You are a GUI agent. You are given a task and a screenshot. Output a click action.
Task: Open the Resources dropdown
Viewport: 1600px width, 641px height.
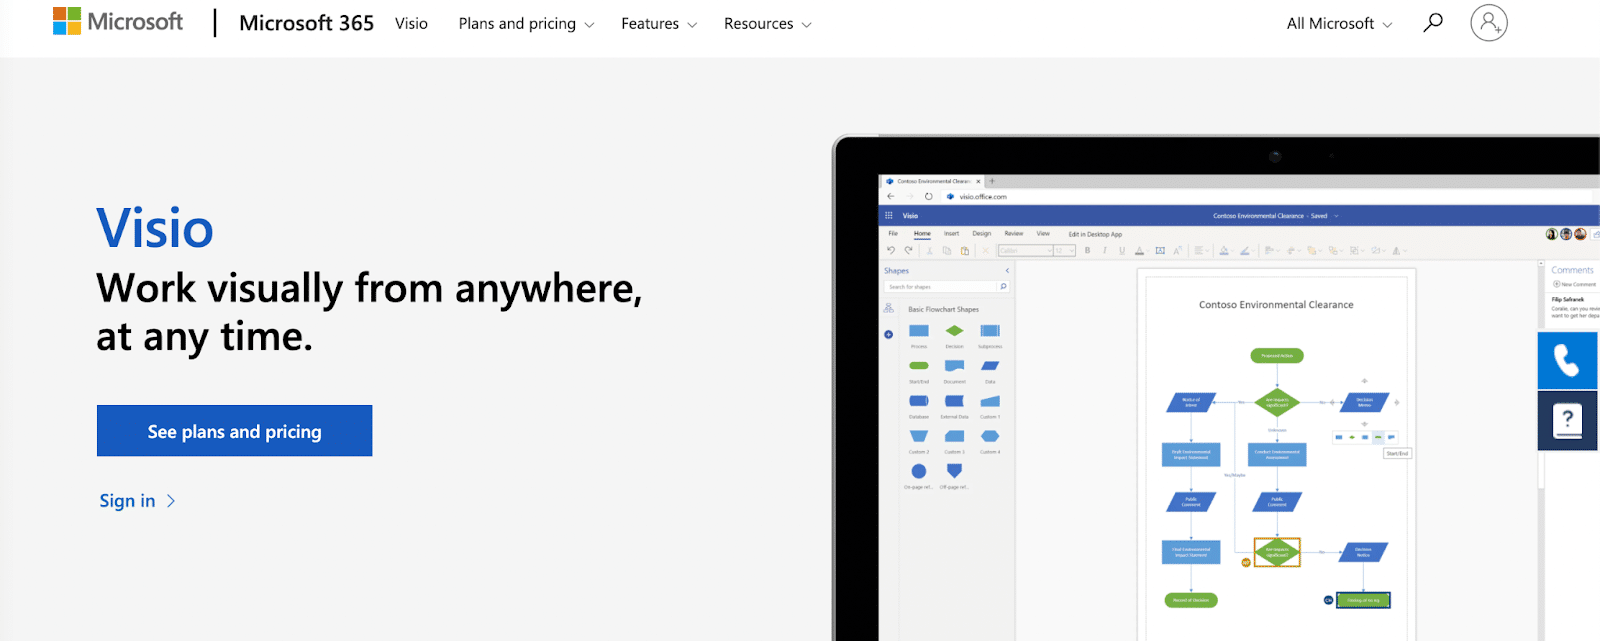coord(767,23)
